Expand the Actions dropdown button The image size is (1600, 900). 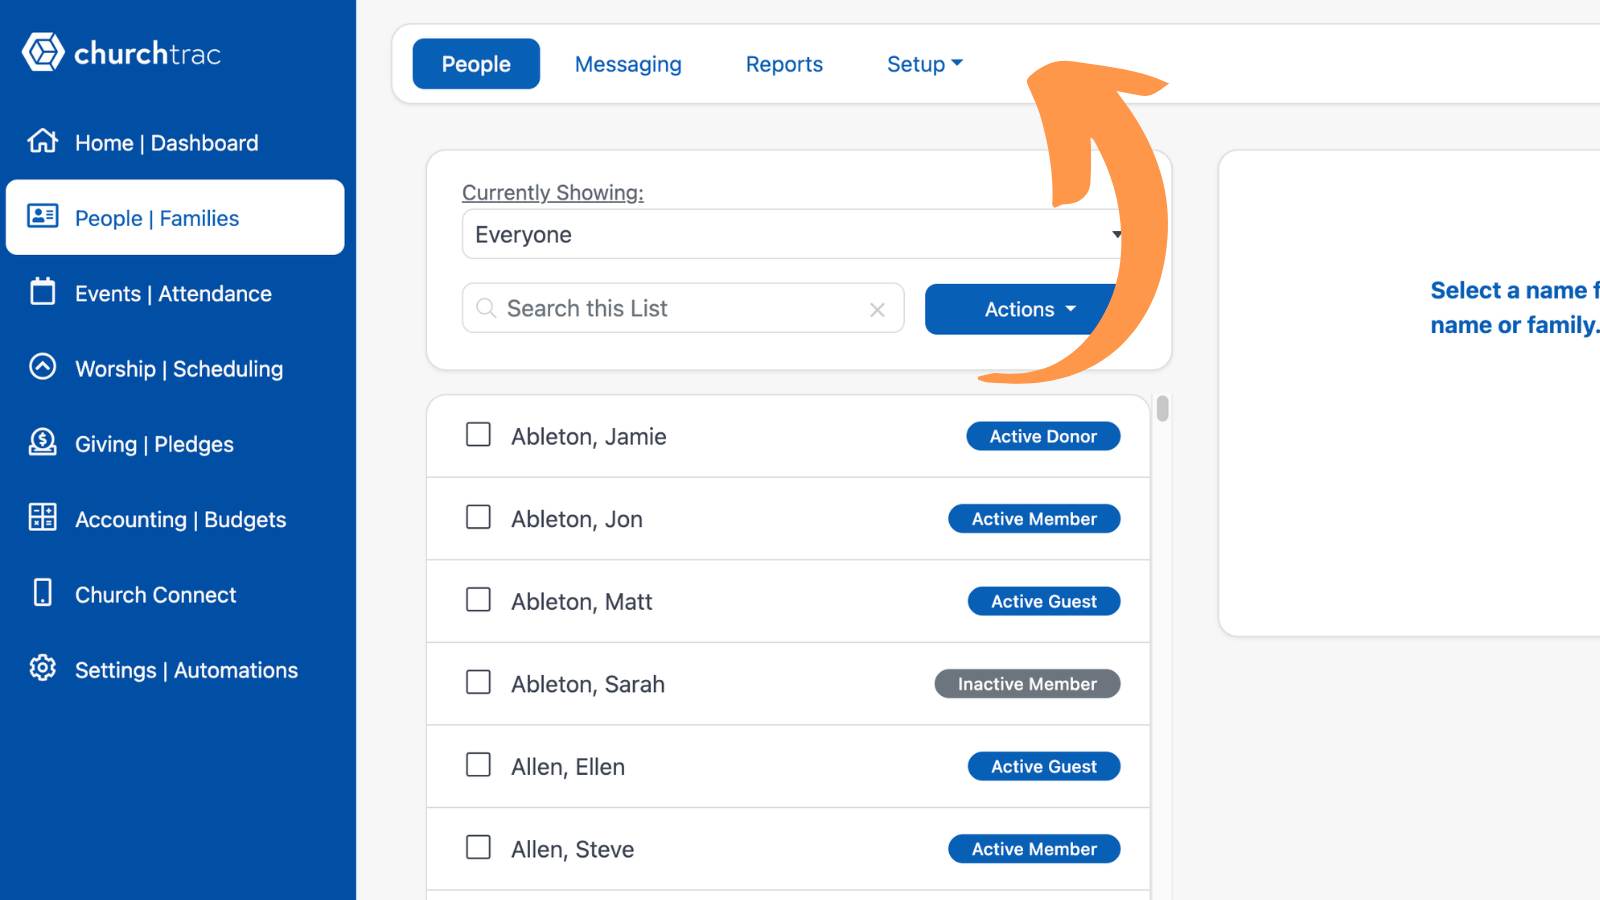click(x=1029, y=309)
